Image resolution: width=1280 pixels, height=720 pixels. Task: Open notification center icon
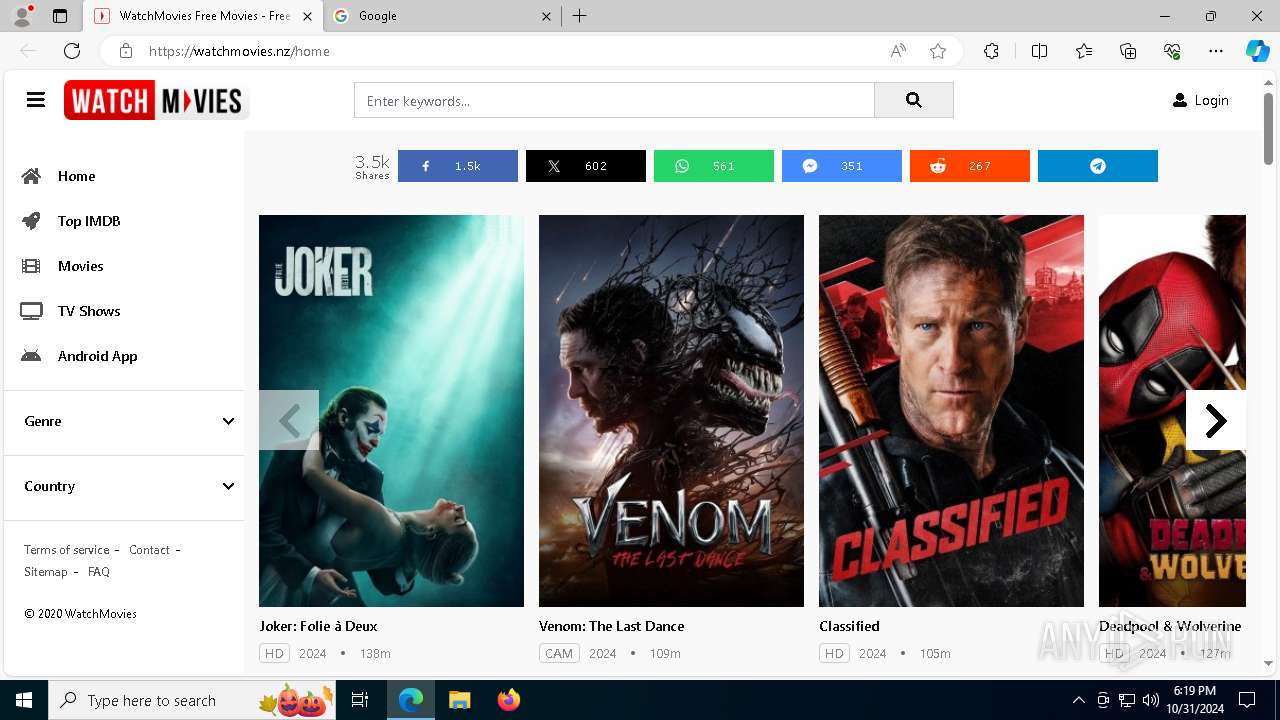1247,700
